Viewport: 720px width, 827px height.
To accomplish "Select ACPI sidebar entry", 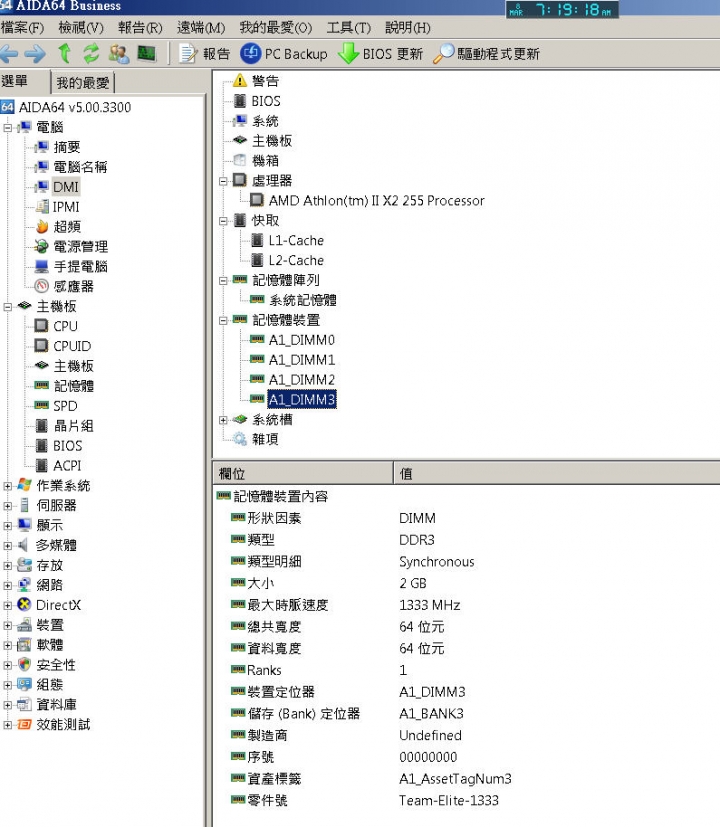I will tap(67, 466).
